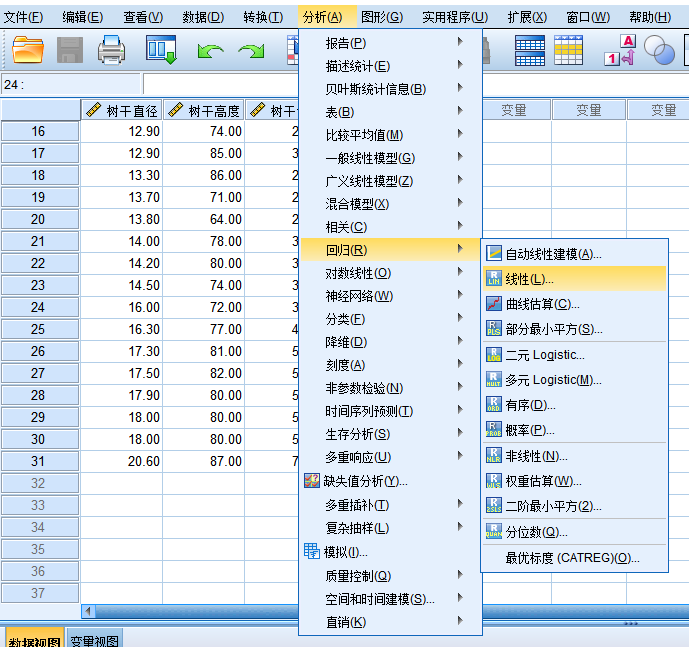
Task: Open the 文件(F) menu
Action: click(23, 17)
